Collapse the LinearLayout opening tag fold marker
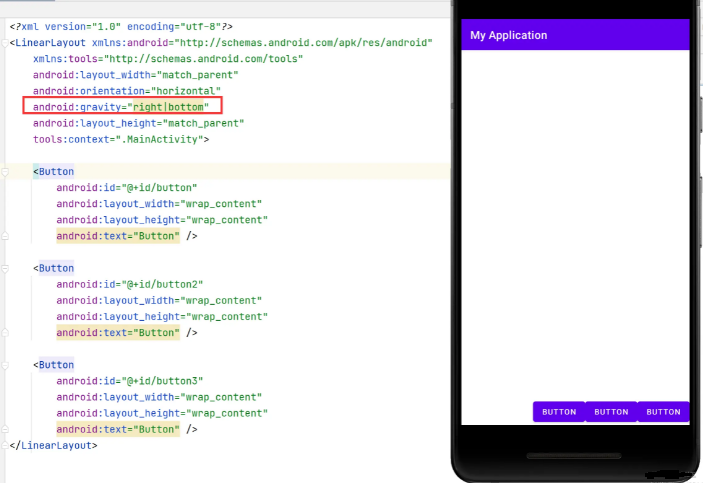The width and height of the screenshot is (703, 483). pos(5,43)
